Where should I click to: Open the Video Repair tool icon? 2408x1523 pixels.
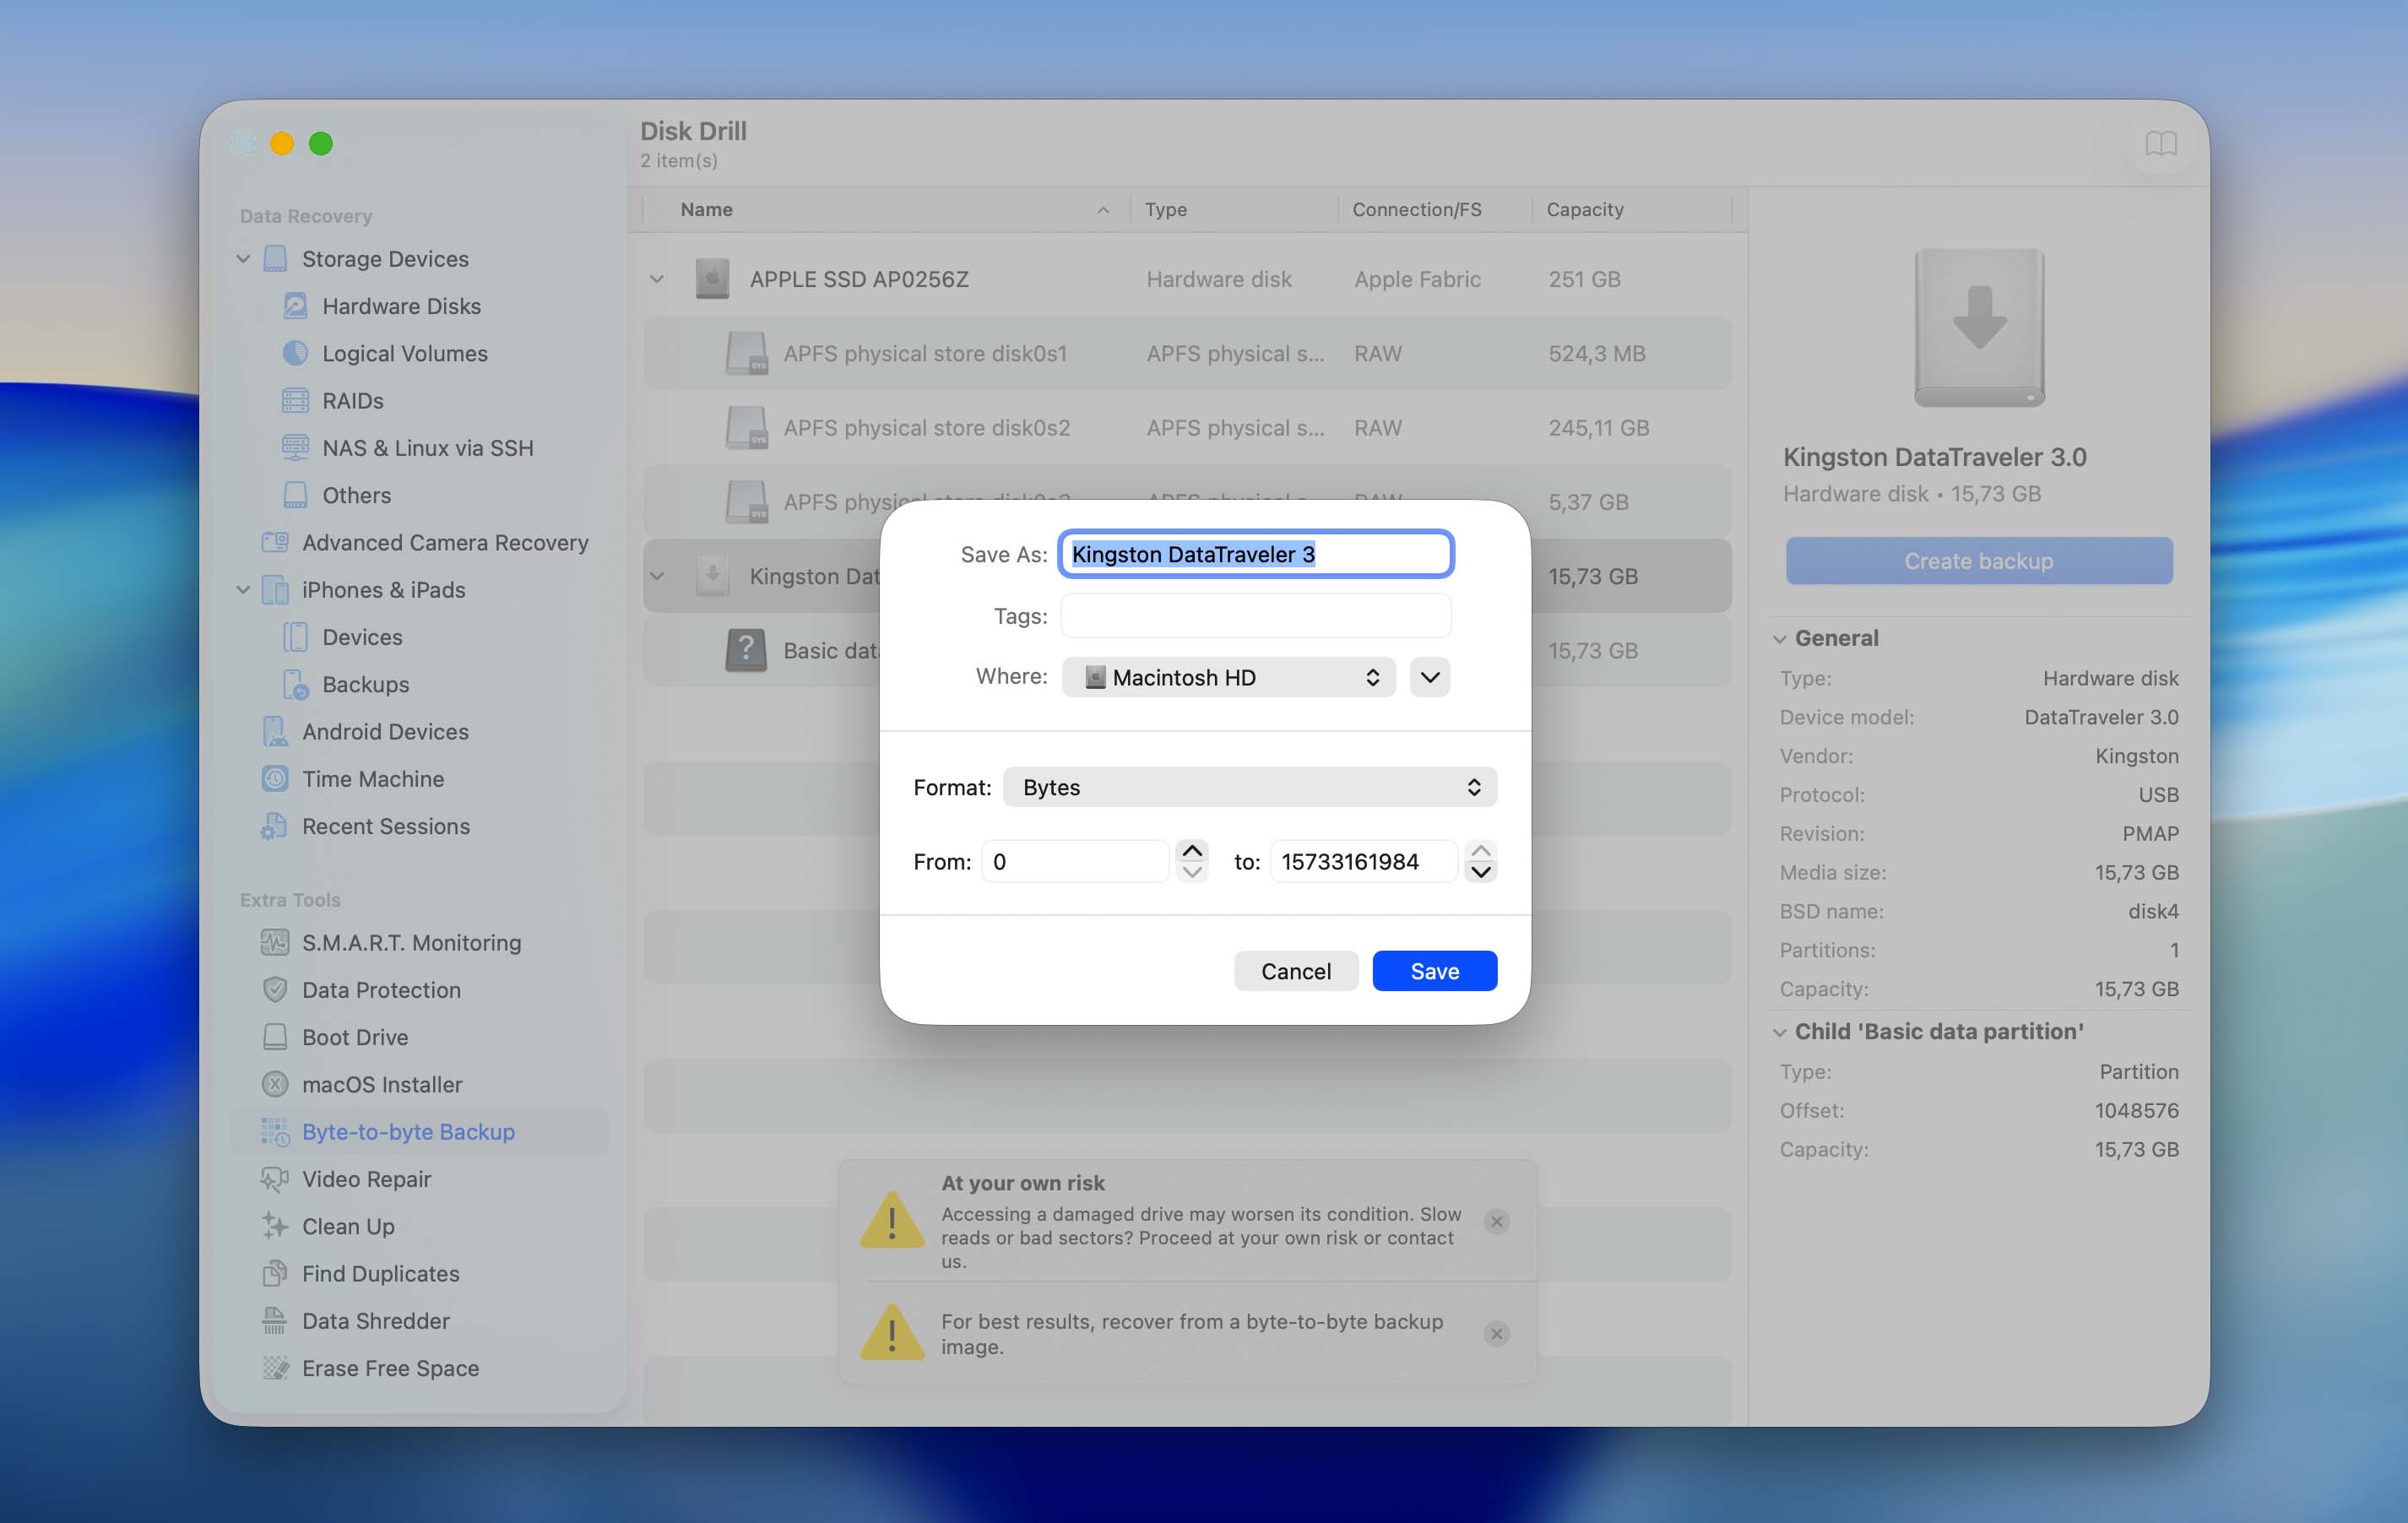tap(275, 1179)
